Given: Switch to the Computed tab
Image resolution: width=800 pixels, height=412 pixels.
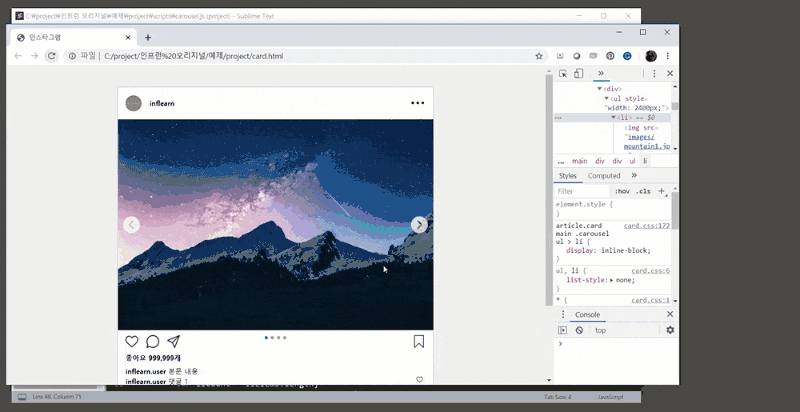Looking at the screenshot, I should [x=604, y=176].
